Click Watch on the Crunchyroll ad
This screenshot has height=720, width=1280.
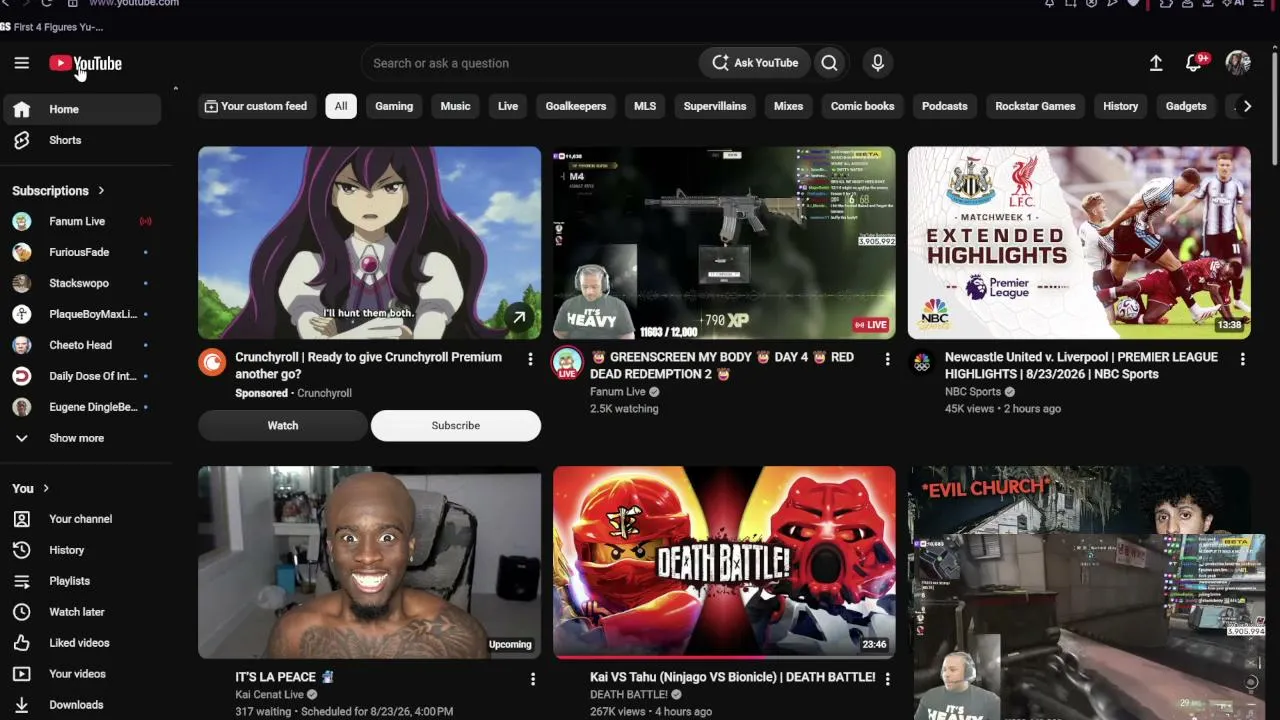click(283, 425)
